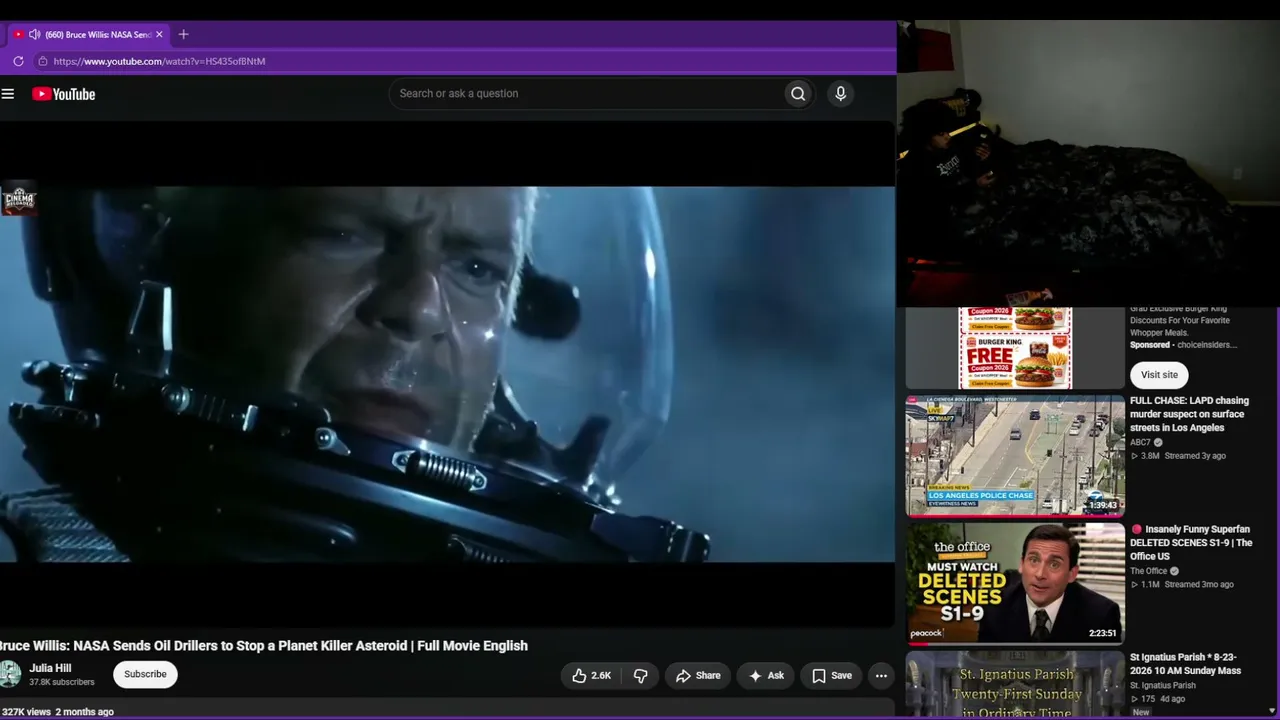Visit the ABC7 channel link
The width and height of the screenshot is (1280, 720).
1140,442
